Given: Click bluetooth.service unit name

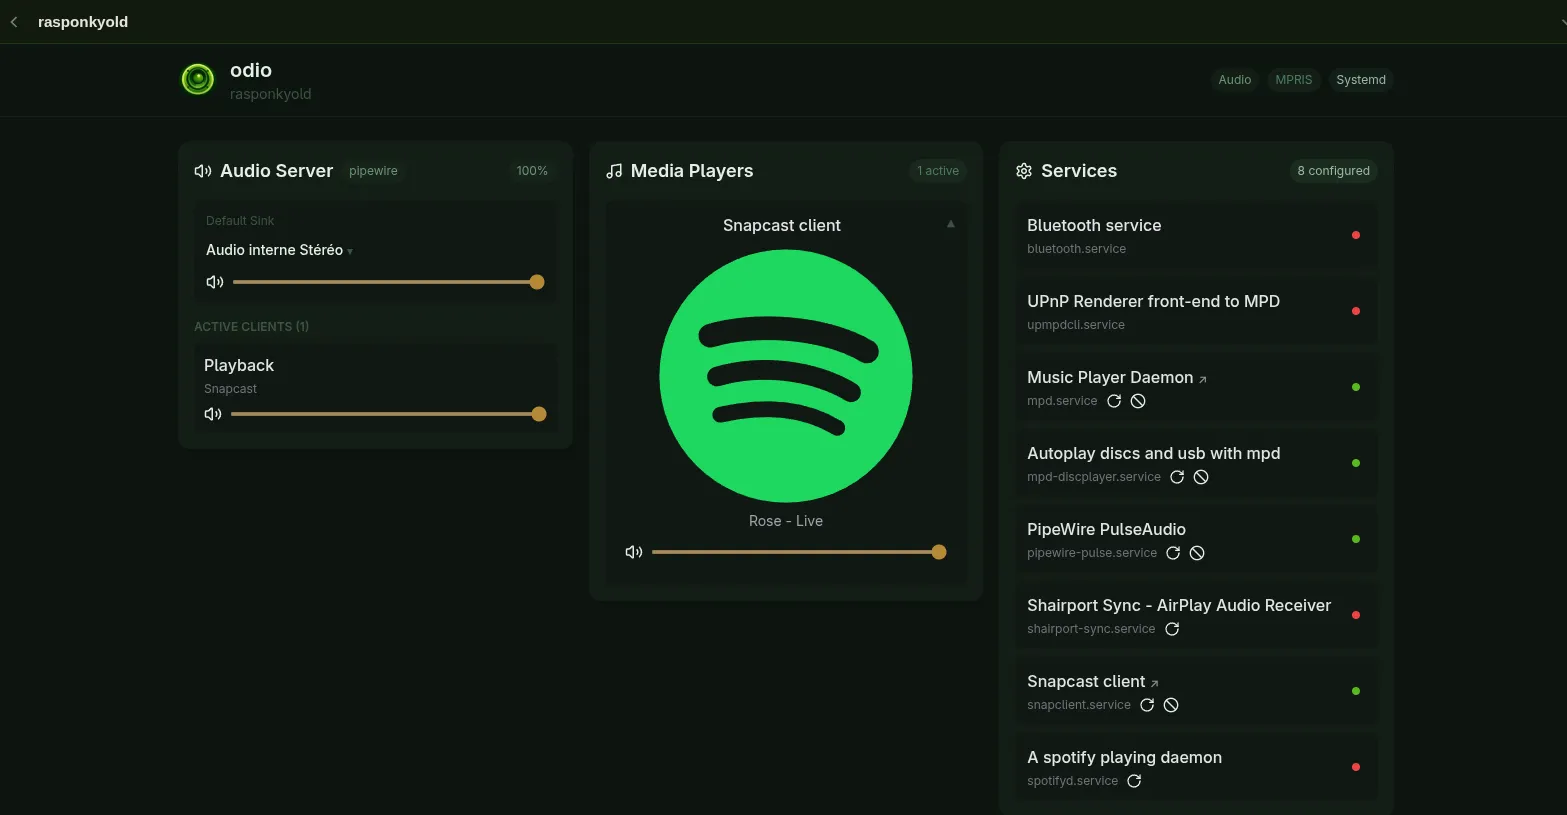Looking at the screenshot, I should 1076,249.
